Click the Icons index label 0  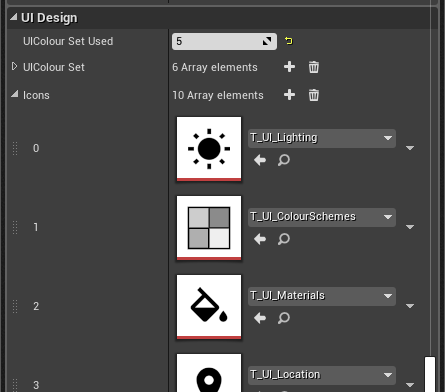pos(36,148)
